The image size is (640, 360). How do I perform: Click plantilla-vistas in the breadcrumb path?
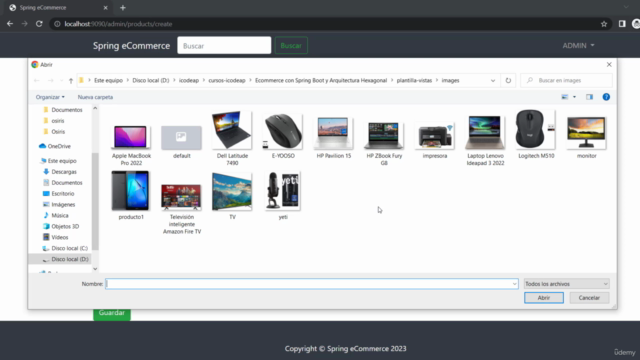[414, 80]
